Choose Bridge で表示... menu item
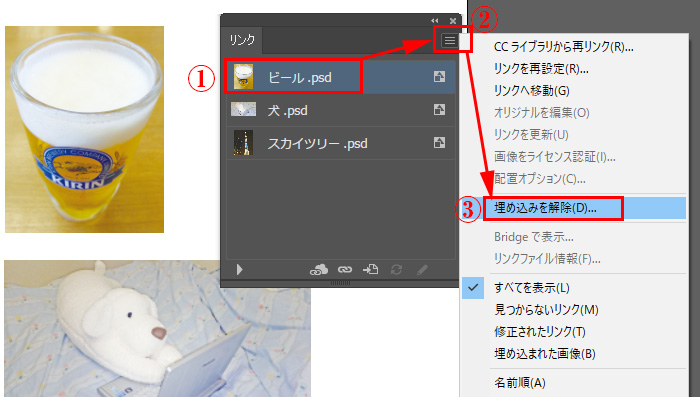Screen dimensions: 700x397 (x=534, y=237)
